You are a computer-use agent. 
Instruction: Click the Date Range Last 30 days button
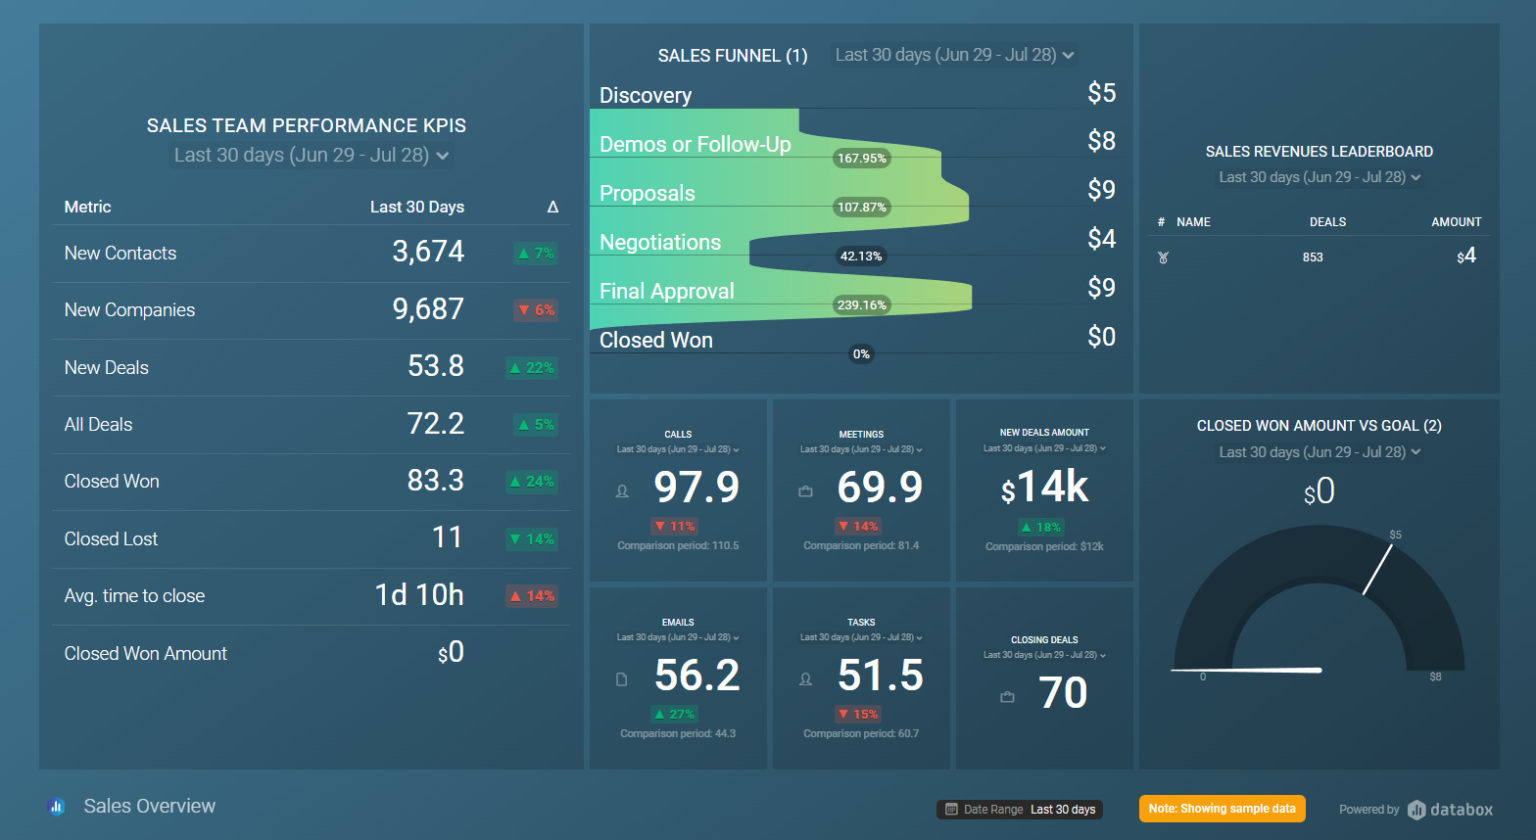1020,809
